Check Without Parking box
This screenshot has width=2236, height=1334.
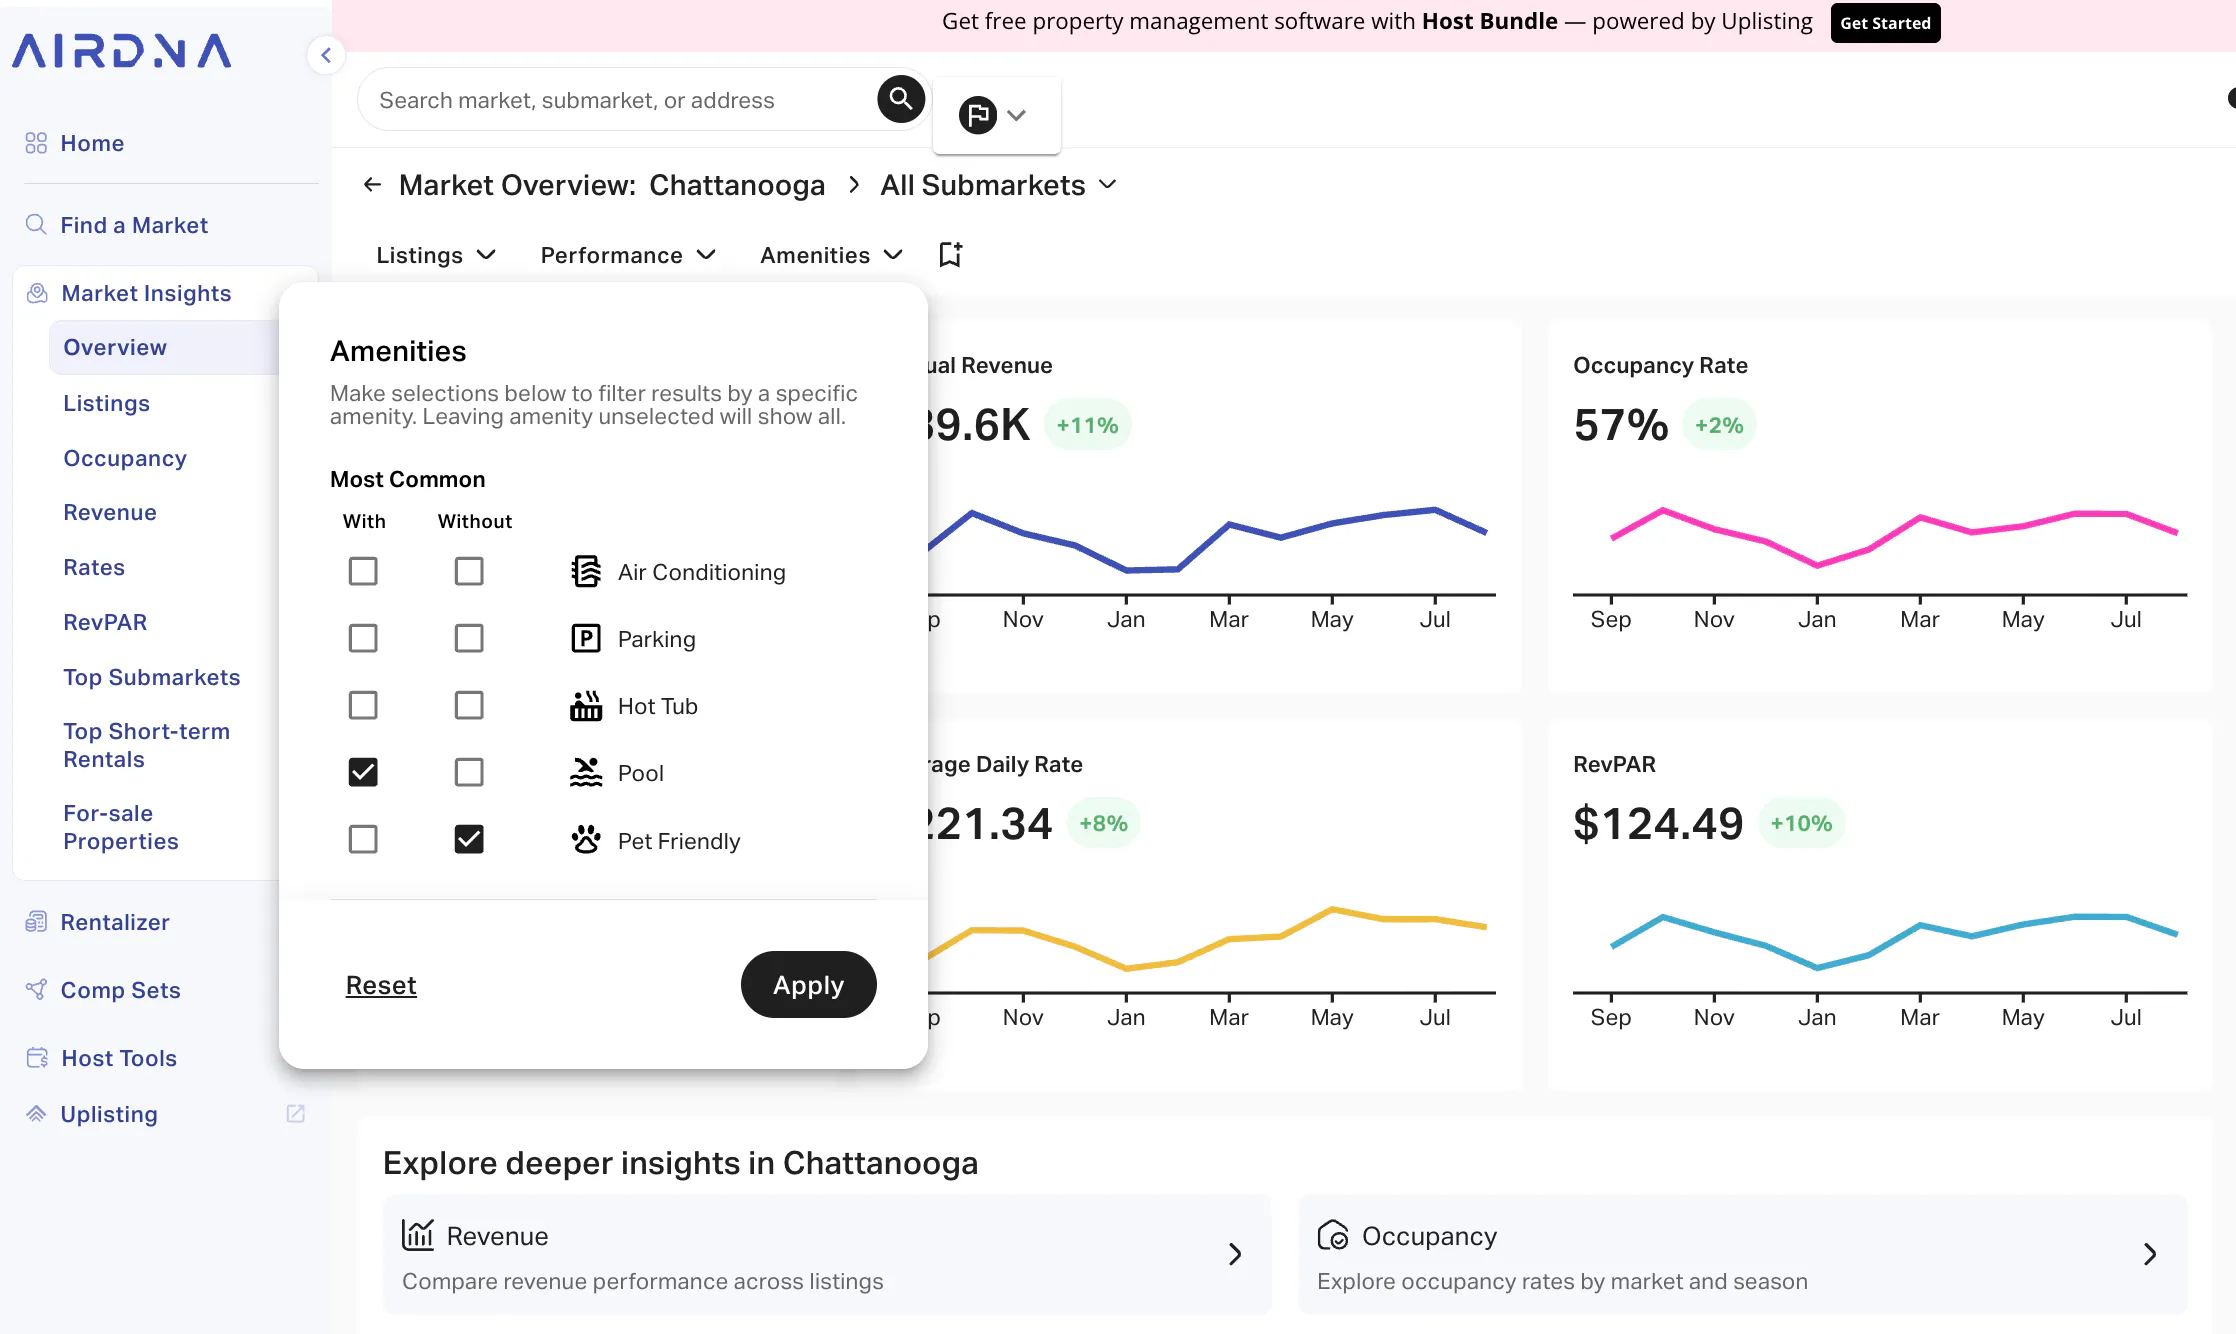[469, 638]
